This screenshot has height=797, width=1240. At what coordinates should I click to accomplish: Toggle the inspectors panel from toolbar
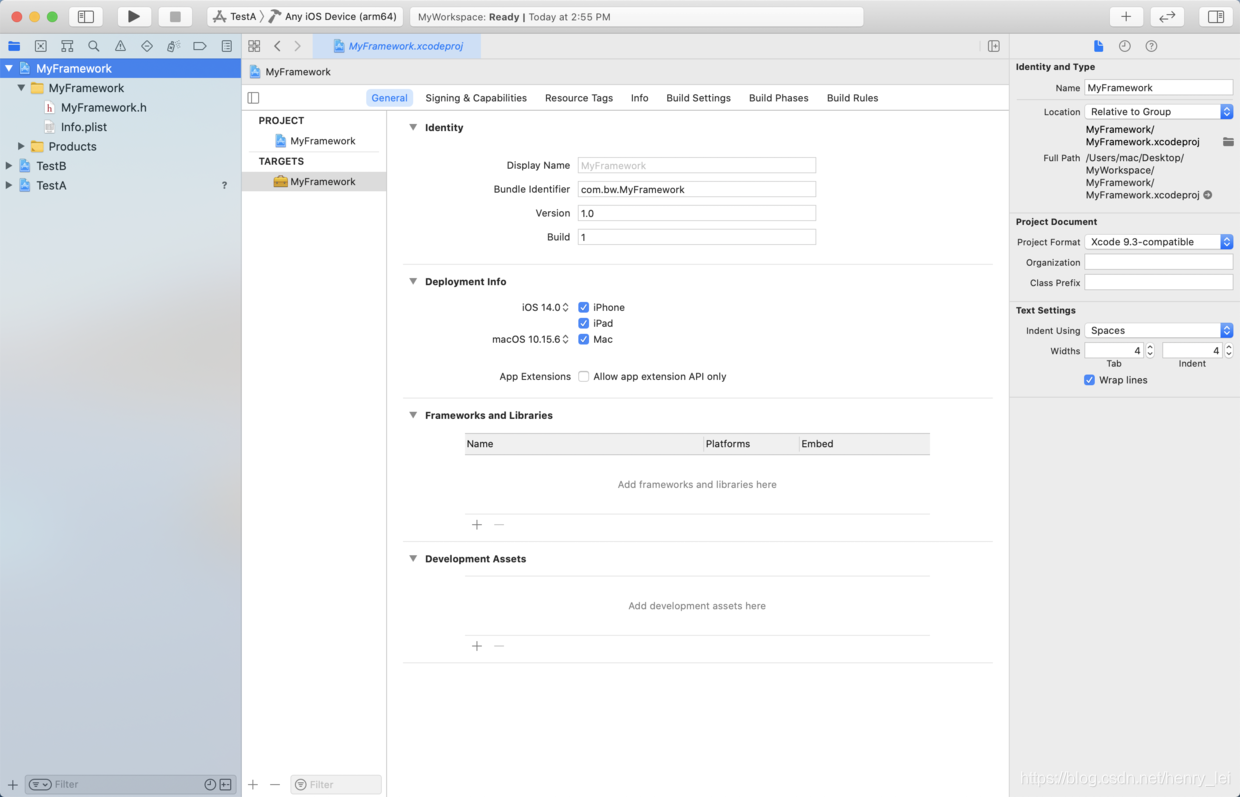pos(1216,16)
